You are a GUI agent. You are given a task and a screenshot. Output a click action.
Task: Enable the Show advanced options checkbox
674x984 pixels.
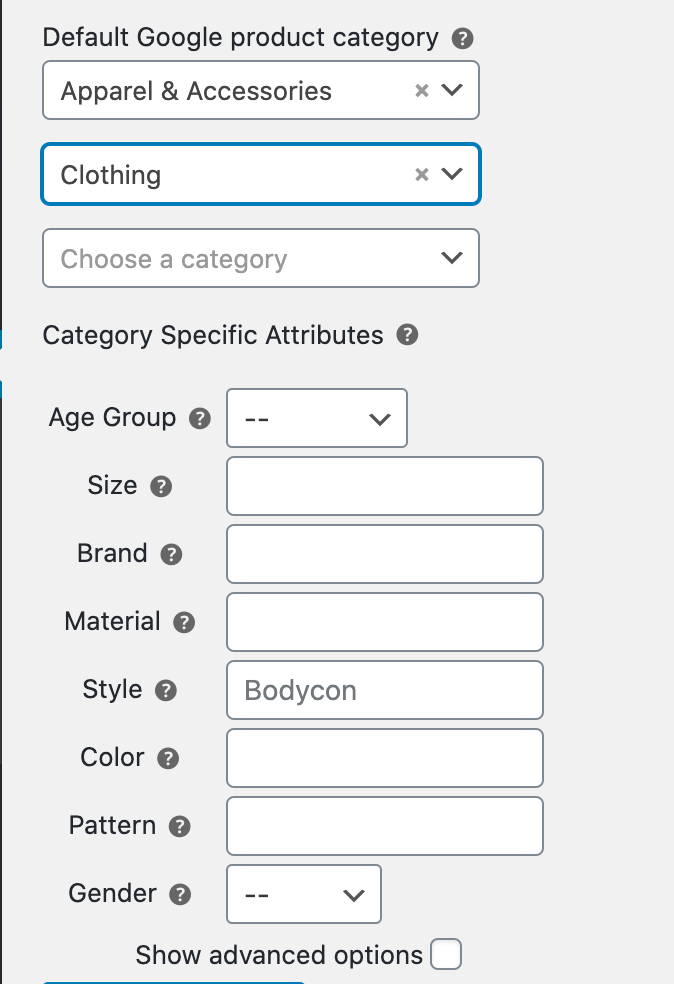click(x=446, y=955)
